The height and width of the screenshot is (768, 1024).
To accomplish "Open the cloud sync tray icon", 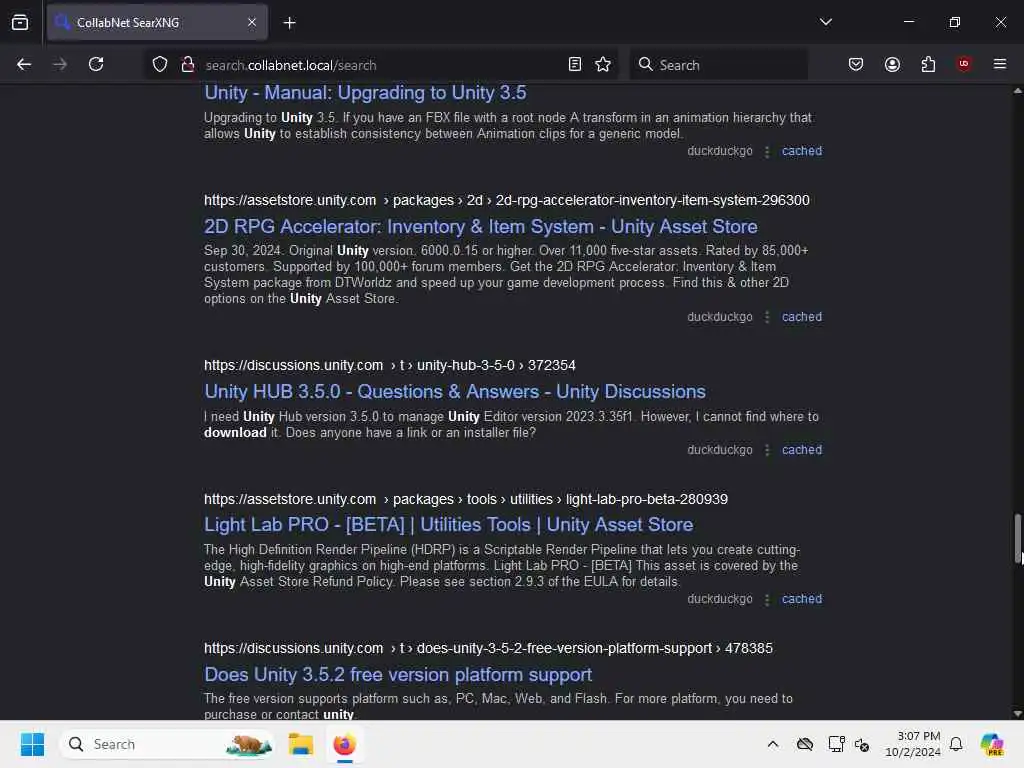I will point(805,744).
